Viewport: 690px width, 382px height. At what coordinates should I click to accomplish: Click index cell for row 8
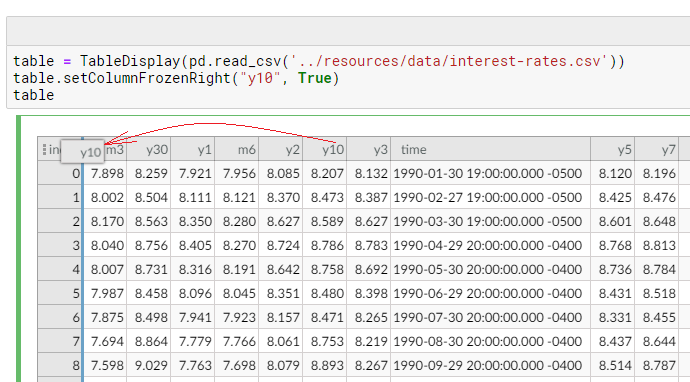60,365
